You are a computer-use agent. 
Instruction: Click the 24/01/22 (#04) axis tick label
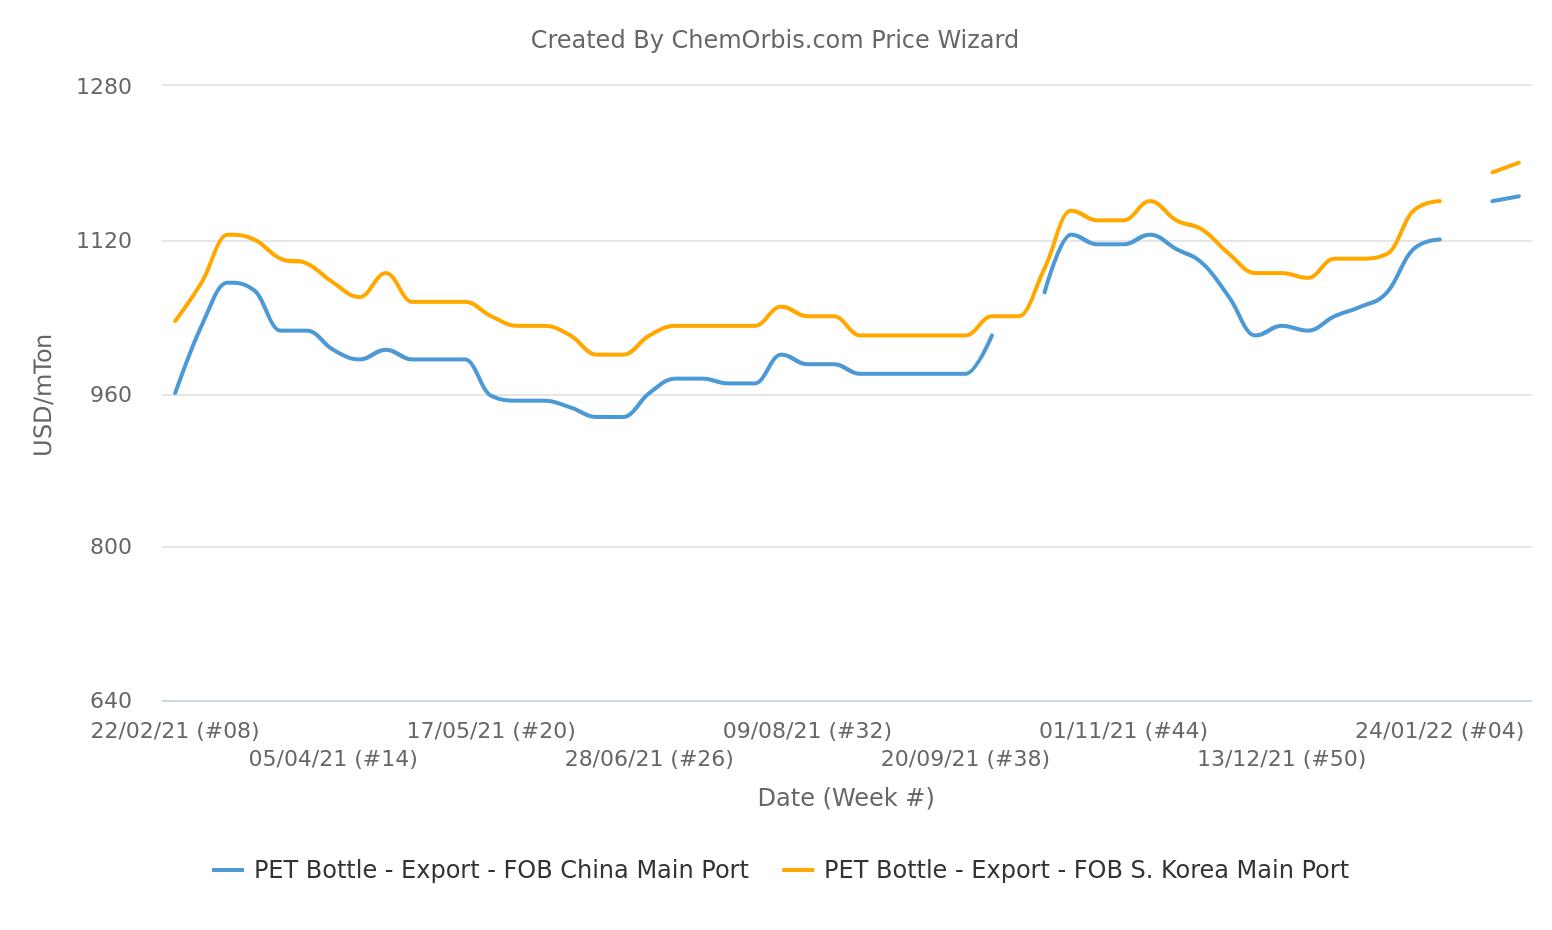[x=1439, y=731]
